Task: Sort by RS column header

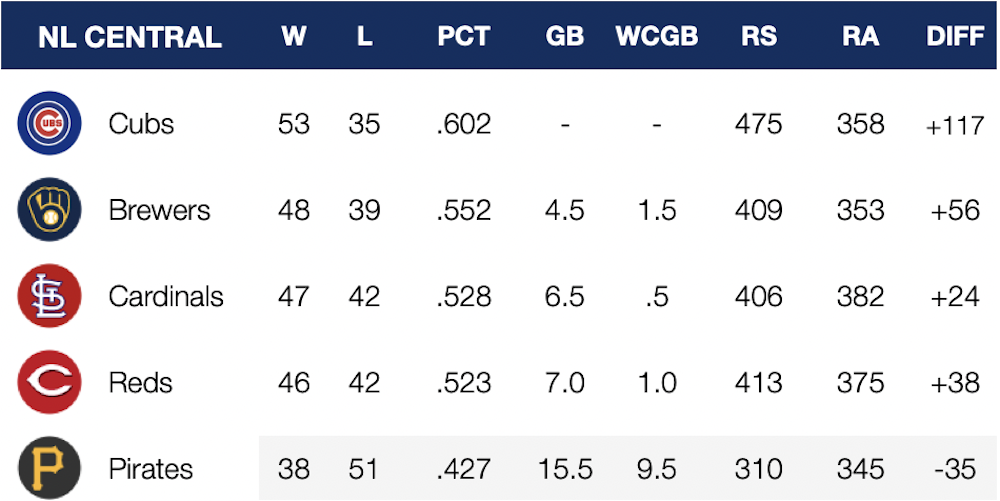Action: tap(760, 37)
